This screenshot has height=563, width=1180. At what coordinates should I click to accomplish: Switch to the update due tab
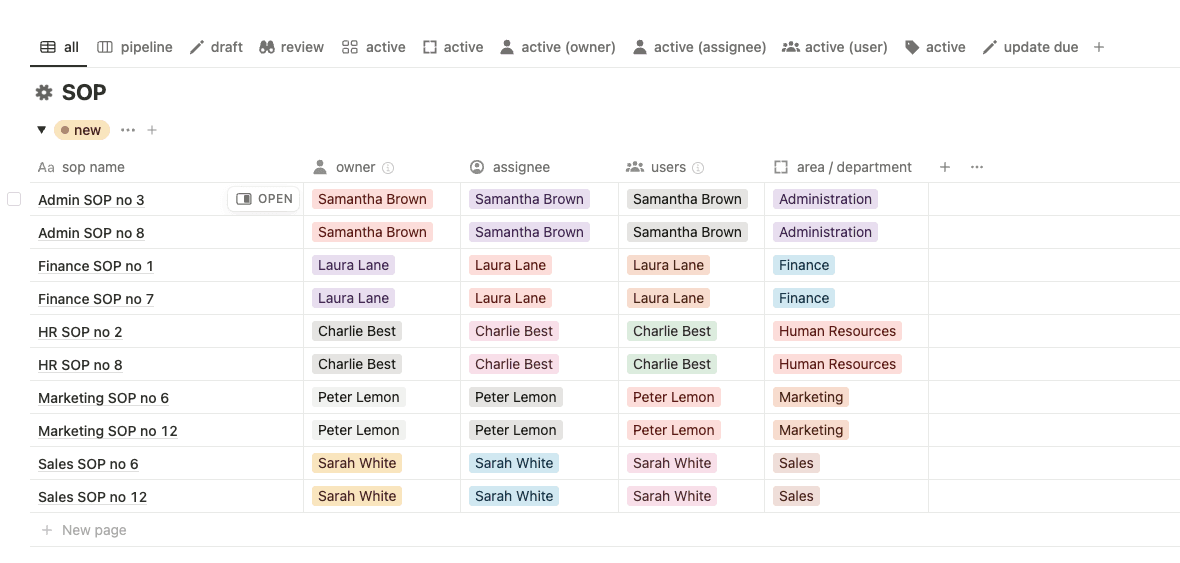(x=1030, y=47)
